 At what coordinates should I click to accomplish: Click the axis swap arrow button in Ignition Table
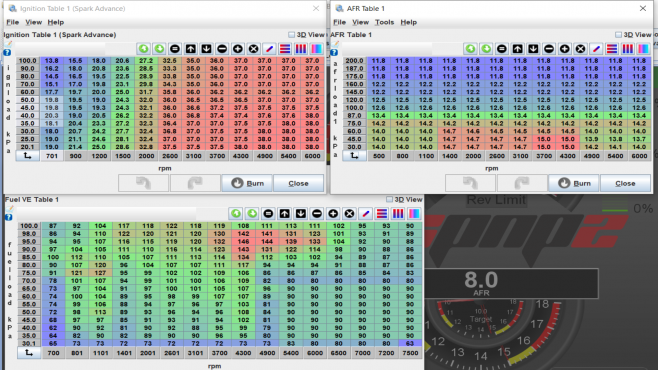pyautogui.click(x=27, y=156)
